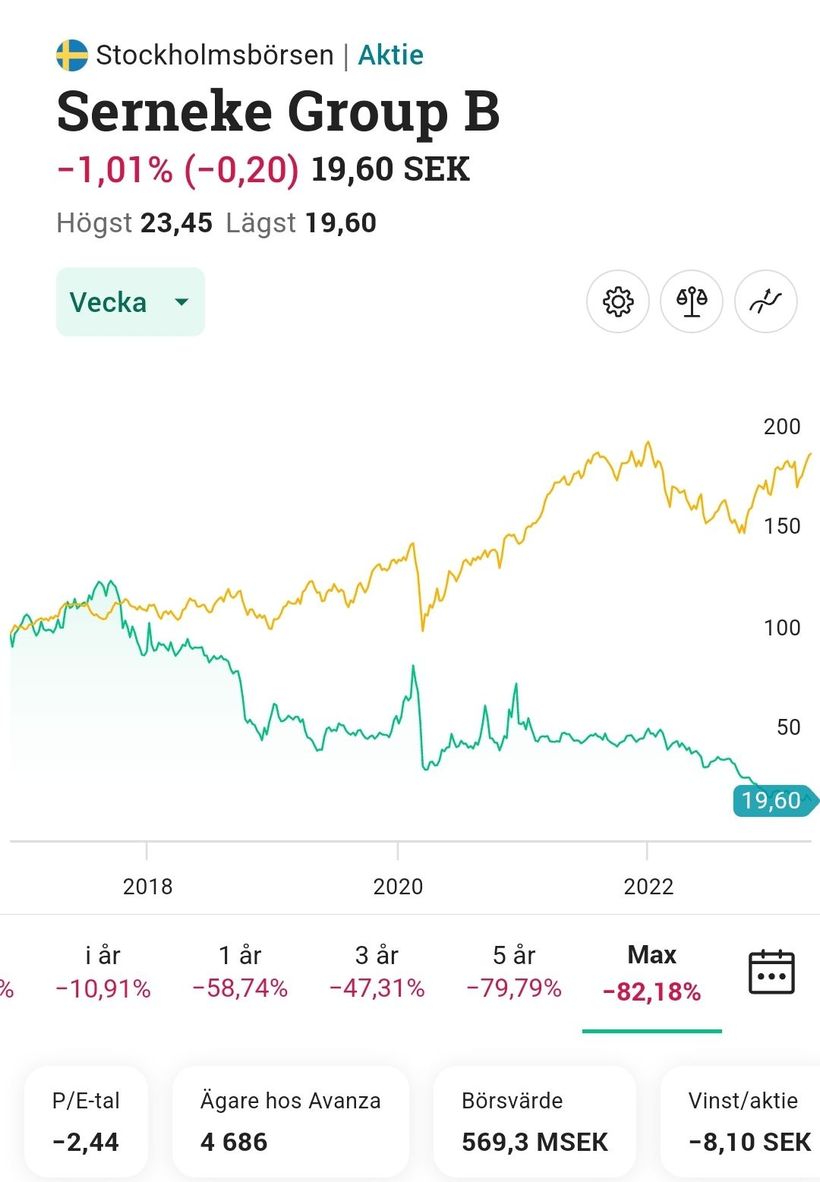Select the '3 år' time range
Viewport: 820px width, 1182px height.
[x=377, y=972]
